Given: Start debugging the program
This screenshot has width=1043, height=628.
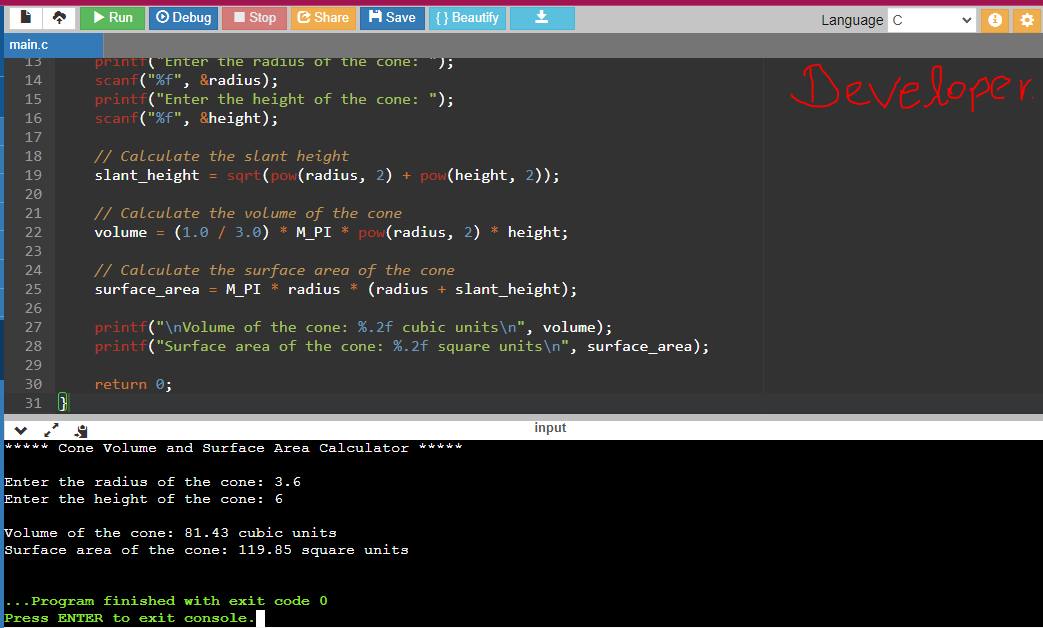Looking at the screenshot, I should [x=183, y=17].
